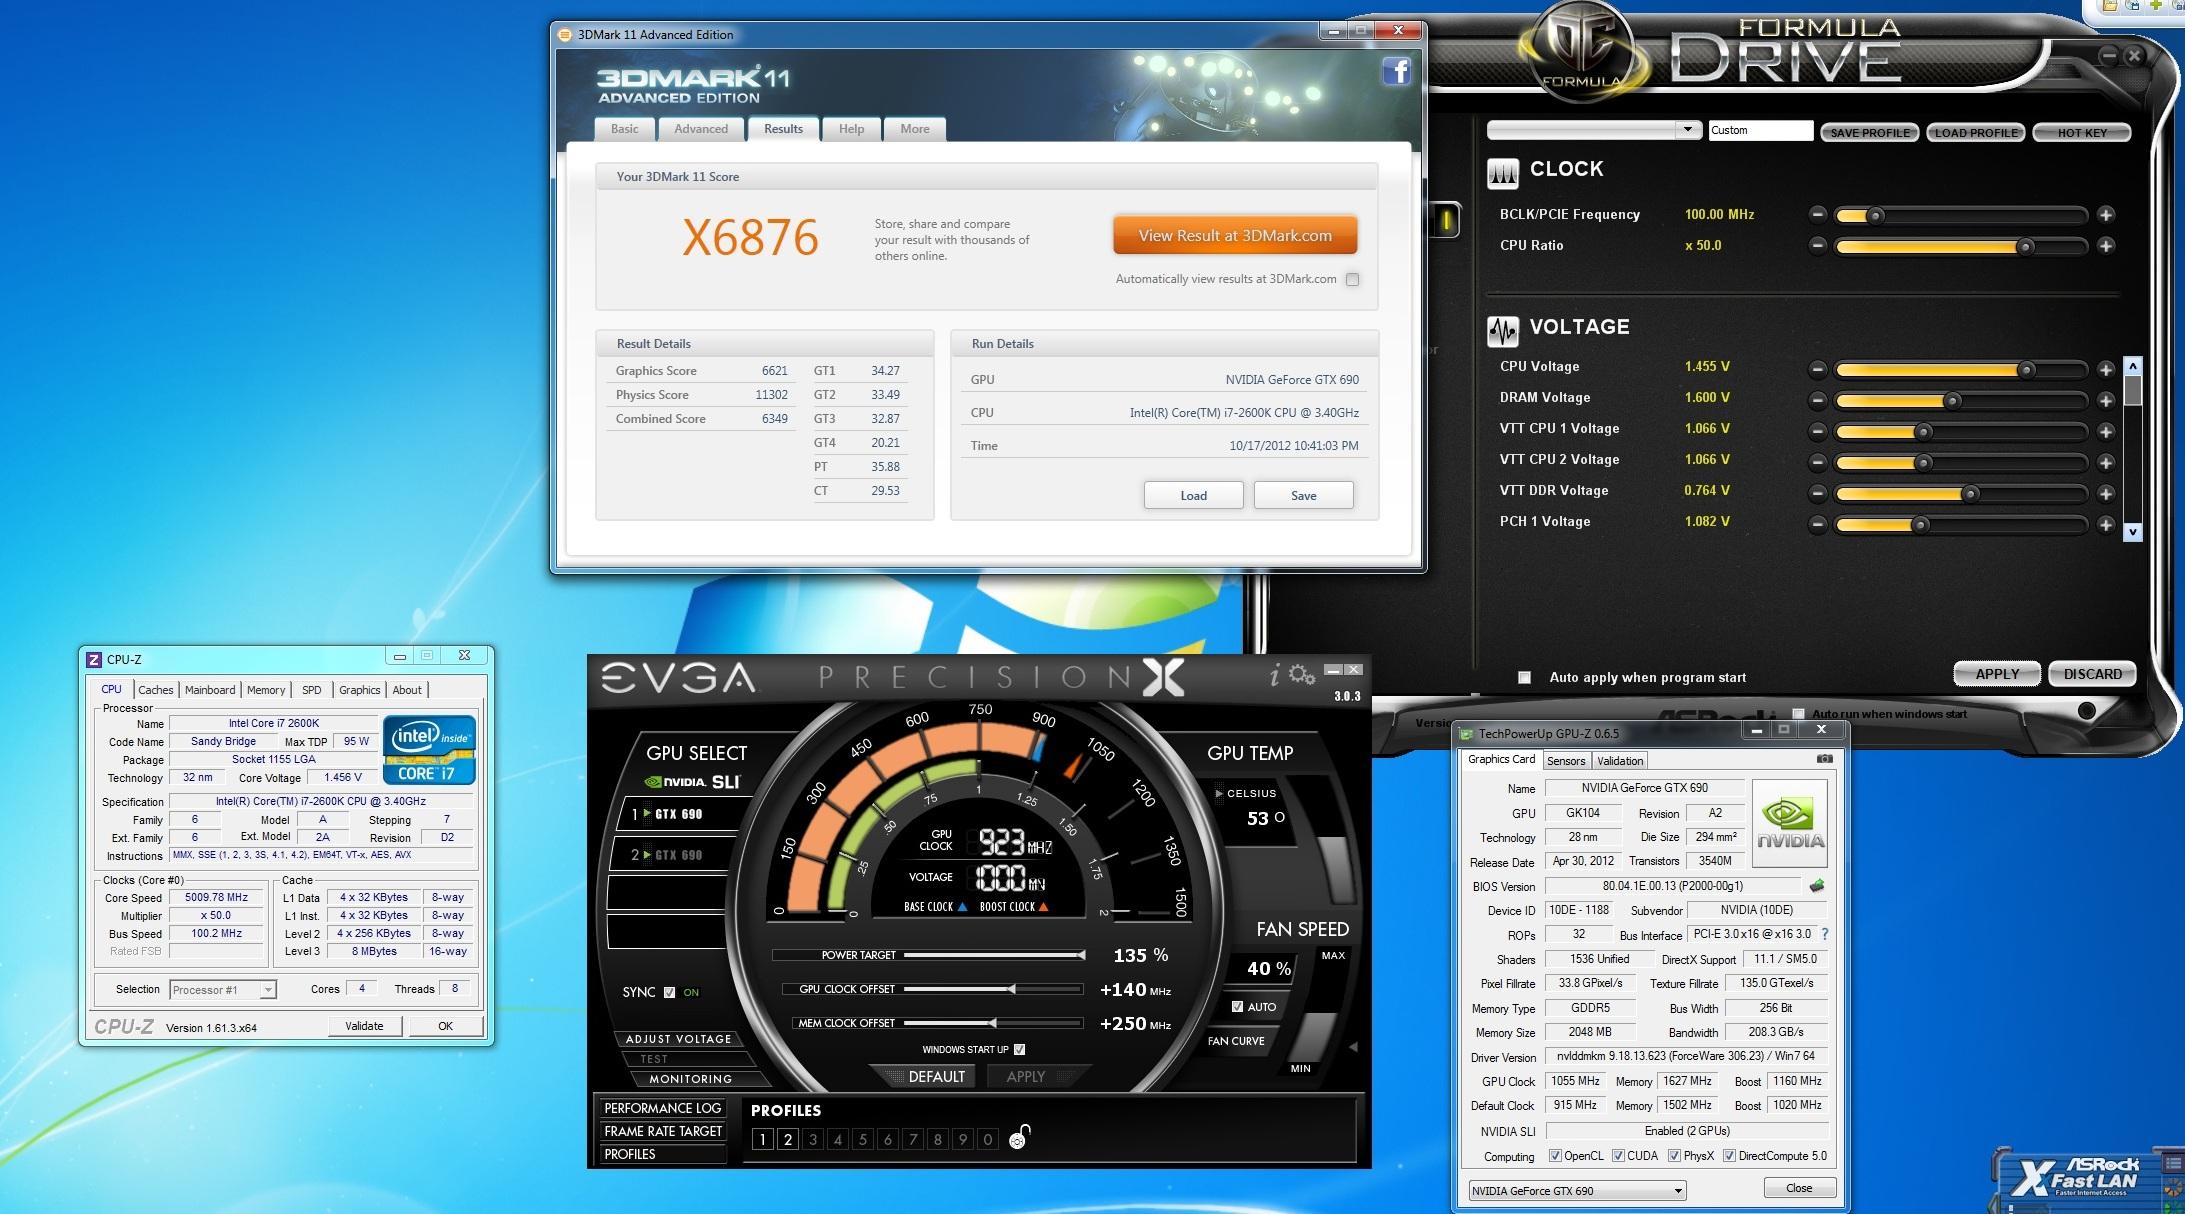Image resolution: width=2185 pixels, height=1214 pixels.
Task: Open the Memory tab in CPU-Z
Action: [x=266, y=690]
